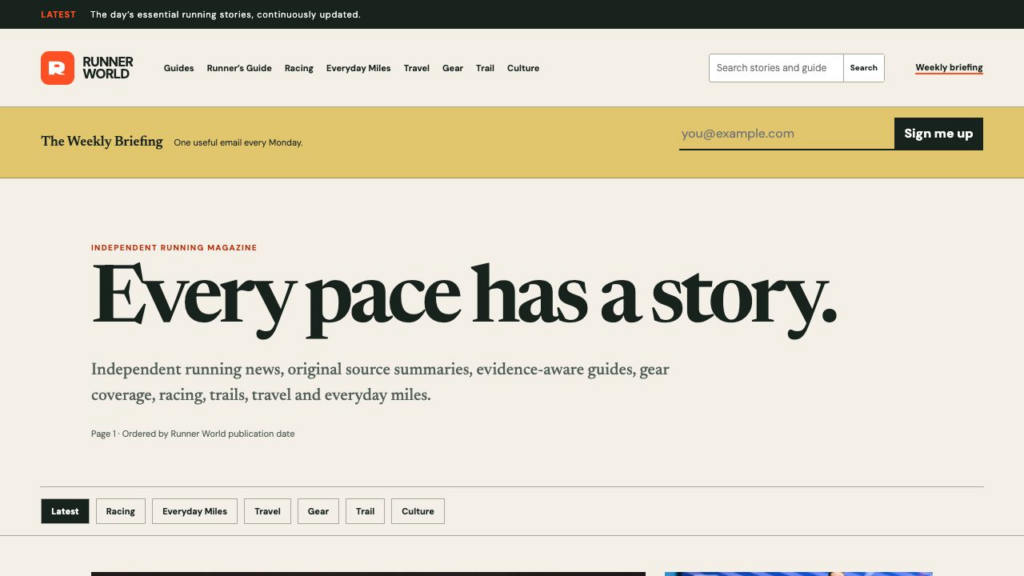Select the Gear filter tab
Screen dimensions: 1024x576
coord(318,511)
